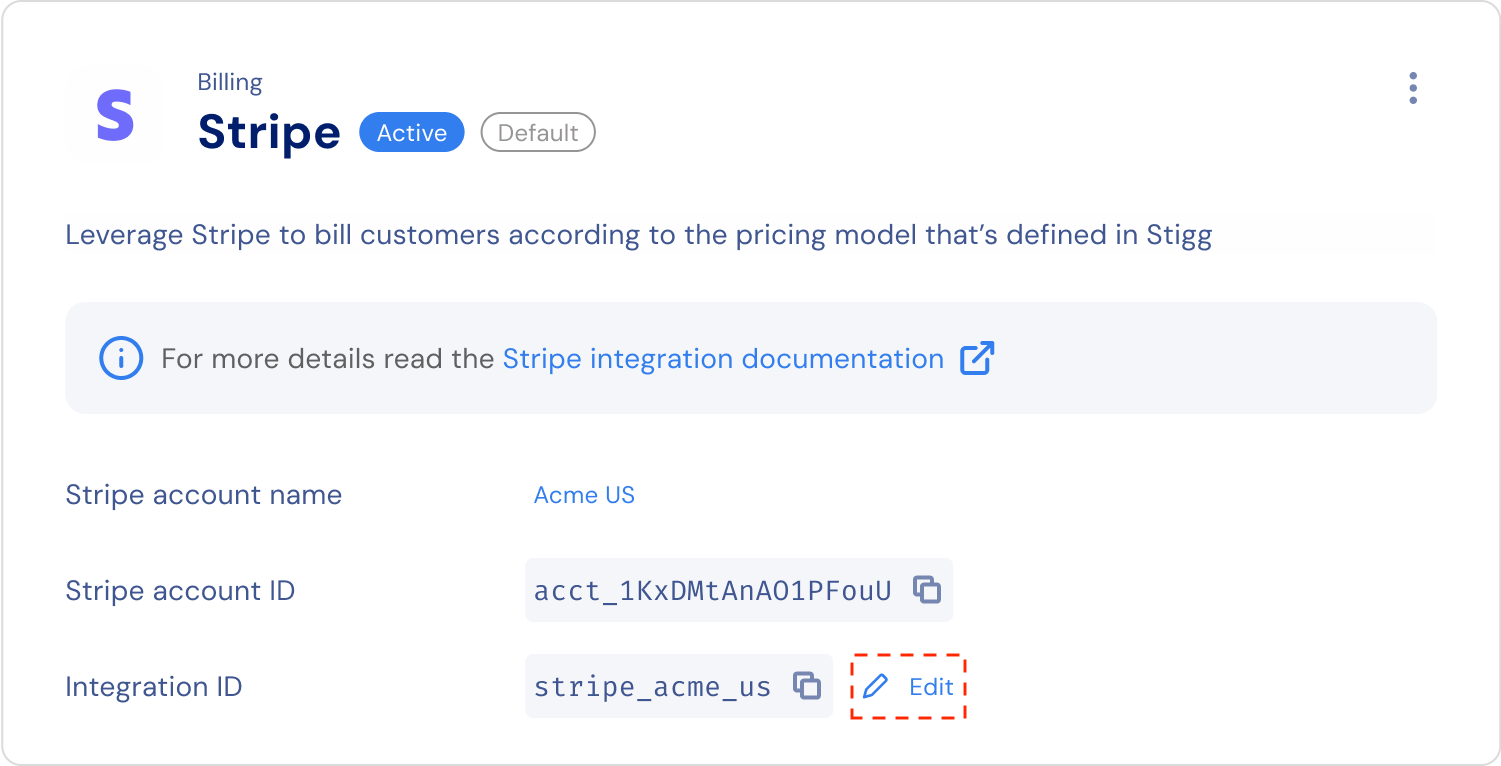Click the Active status badge
The height and width of the screenshot is (766, 1501).
[412, 133]
